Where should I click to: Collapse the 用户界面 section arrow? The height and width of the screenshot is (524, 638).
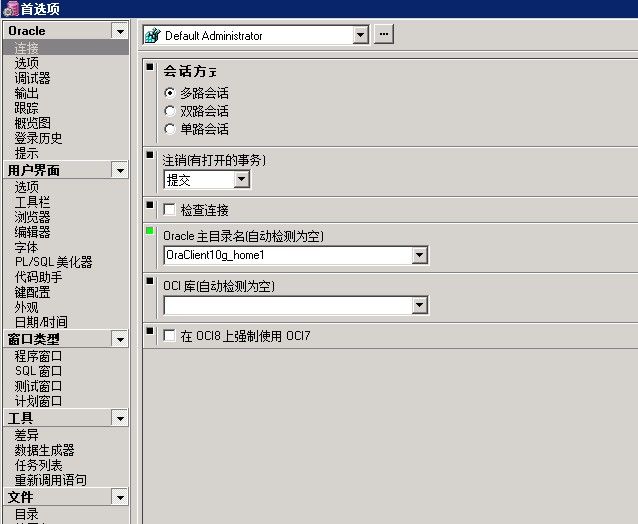click(120, 170)
